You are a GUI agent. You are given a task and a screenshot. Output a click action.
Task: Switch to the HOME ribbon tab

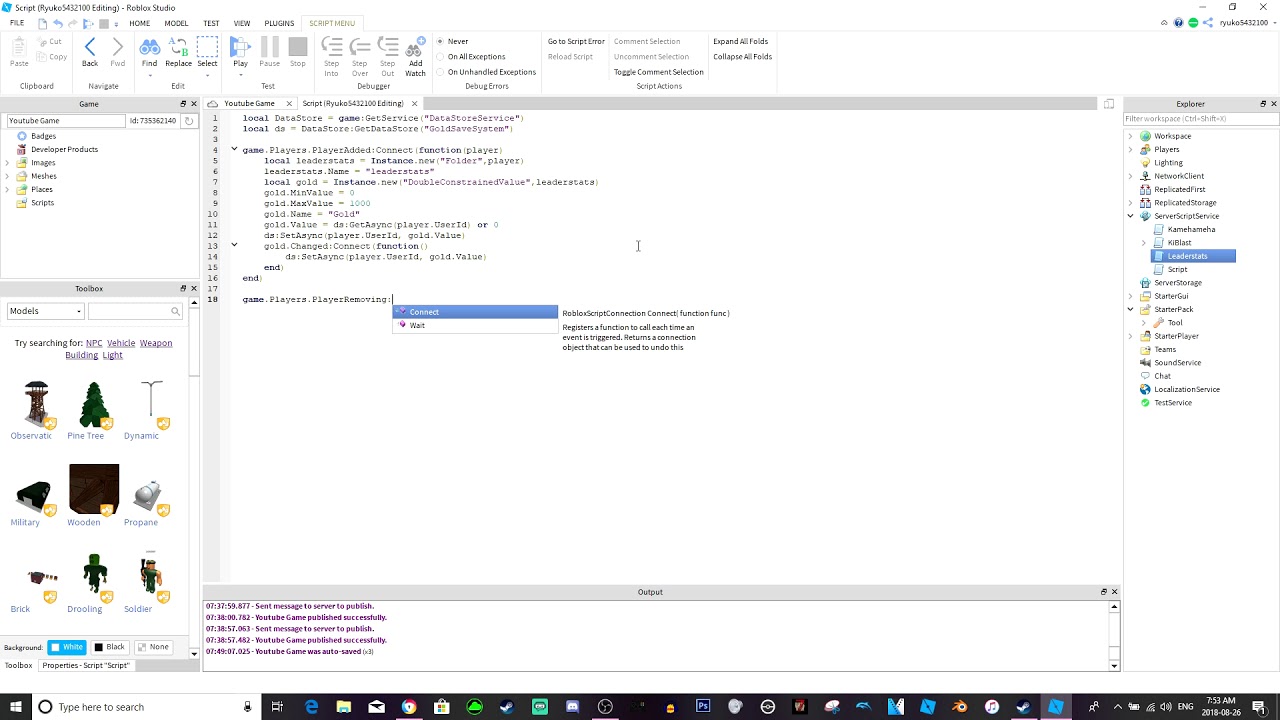[x=139, y=23]
